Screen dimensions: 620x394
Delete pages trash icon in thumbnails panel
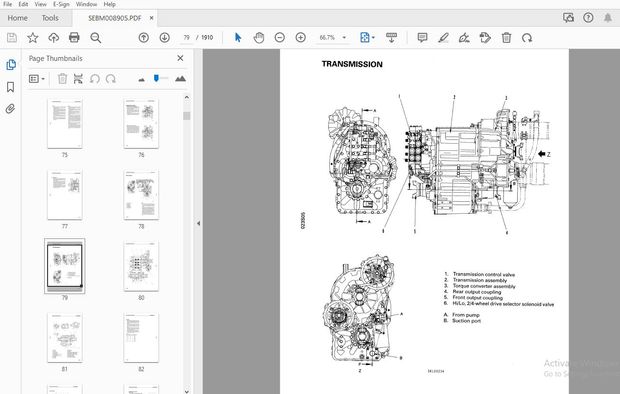pyautogui.click(x=62, y=79)
